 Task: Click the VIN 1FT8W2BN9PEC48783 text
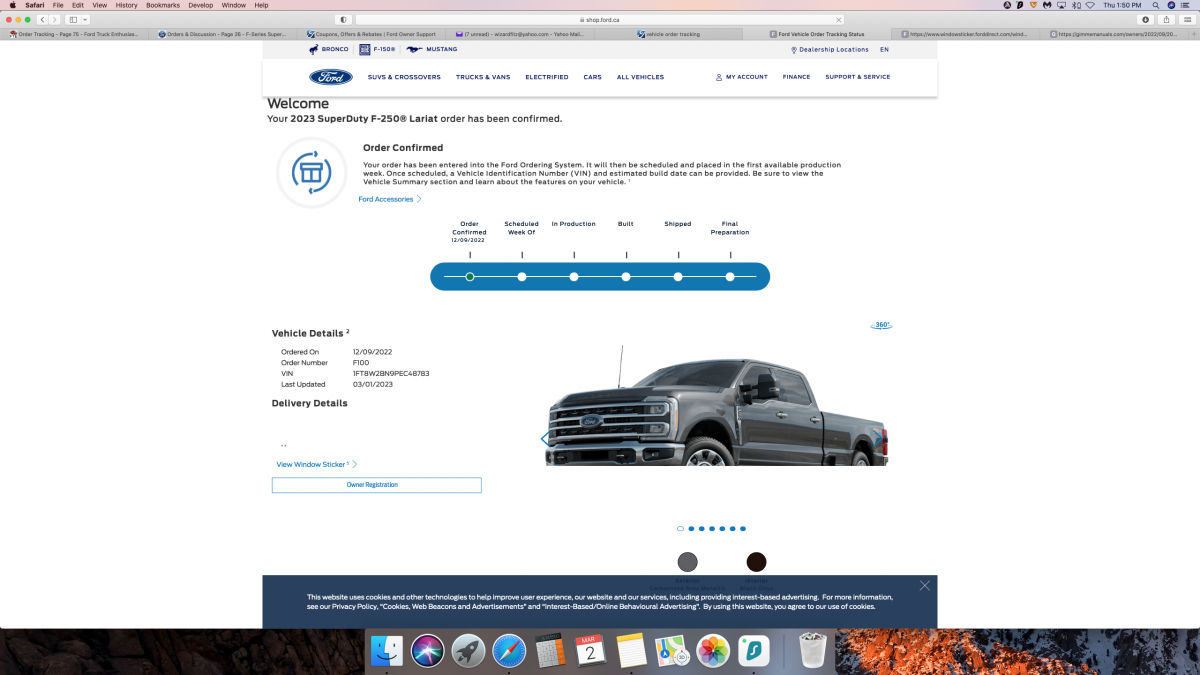[x=391, y=373]
